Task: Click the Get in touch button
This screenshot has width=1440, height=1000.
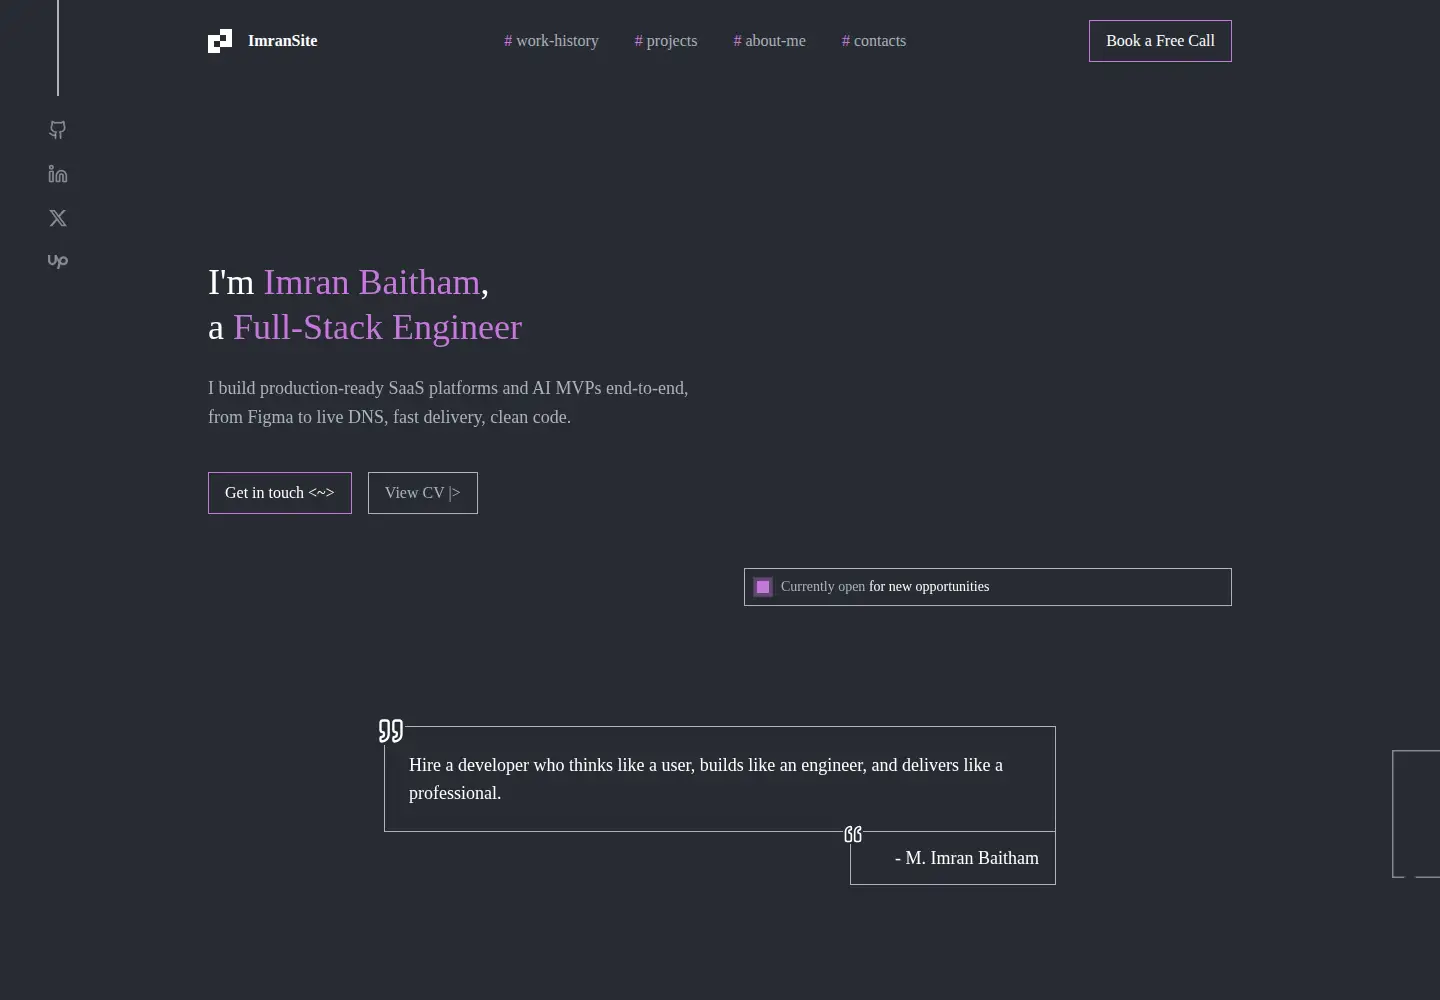Action: pyautogui.click(x=280, y=493)
